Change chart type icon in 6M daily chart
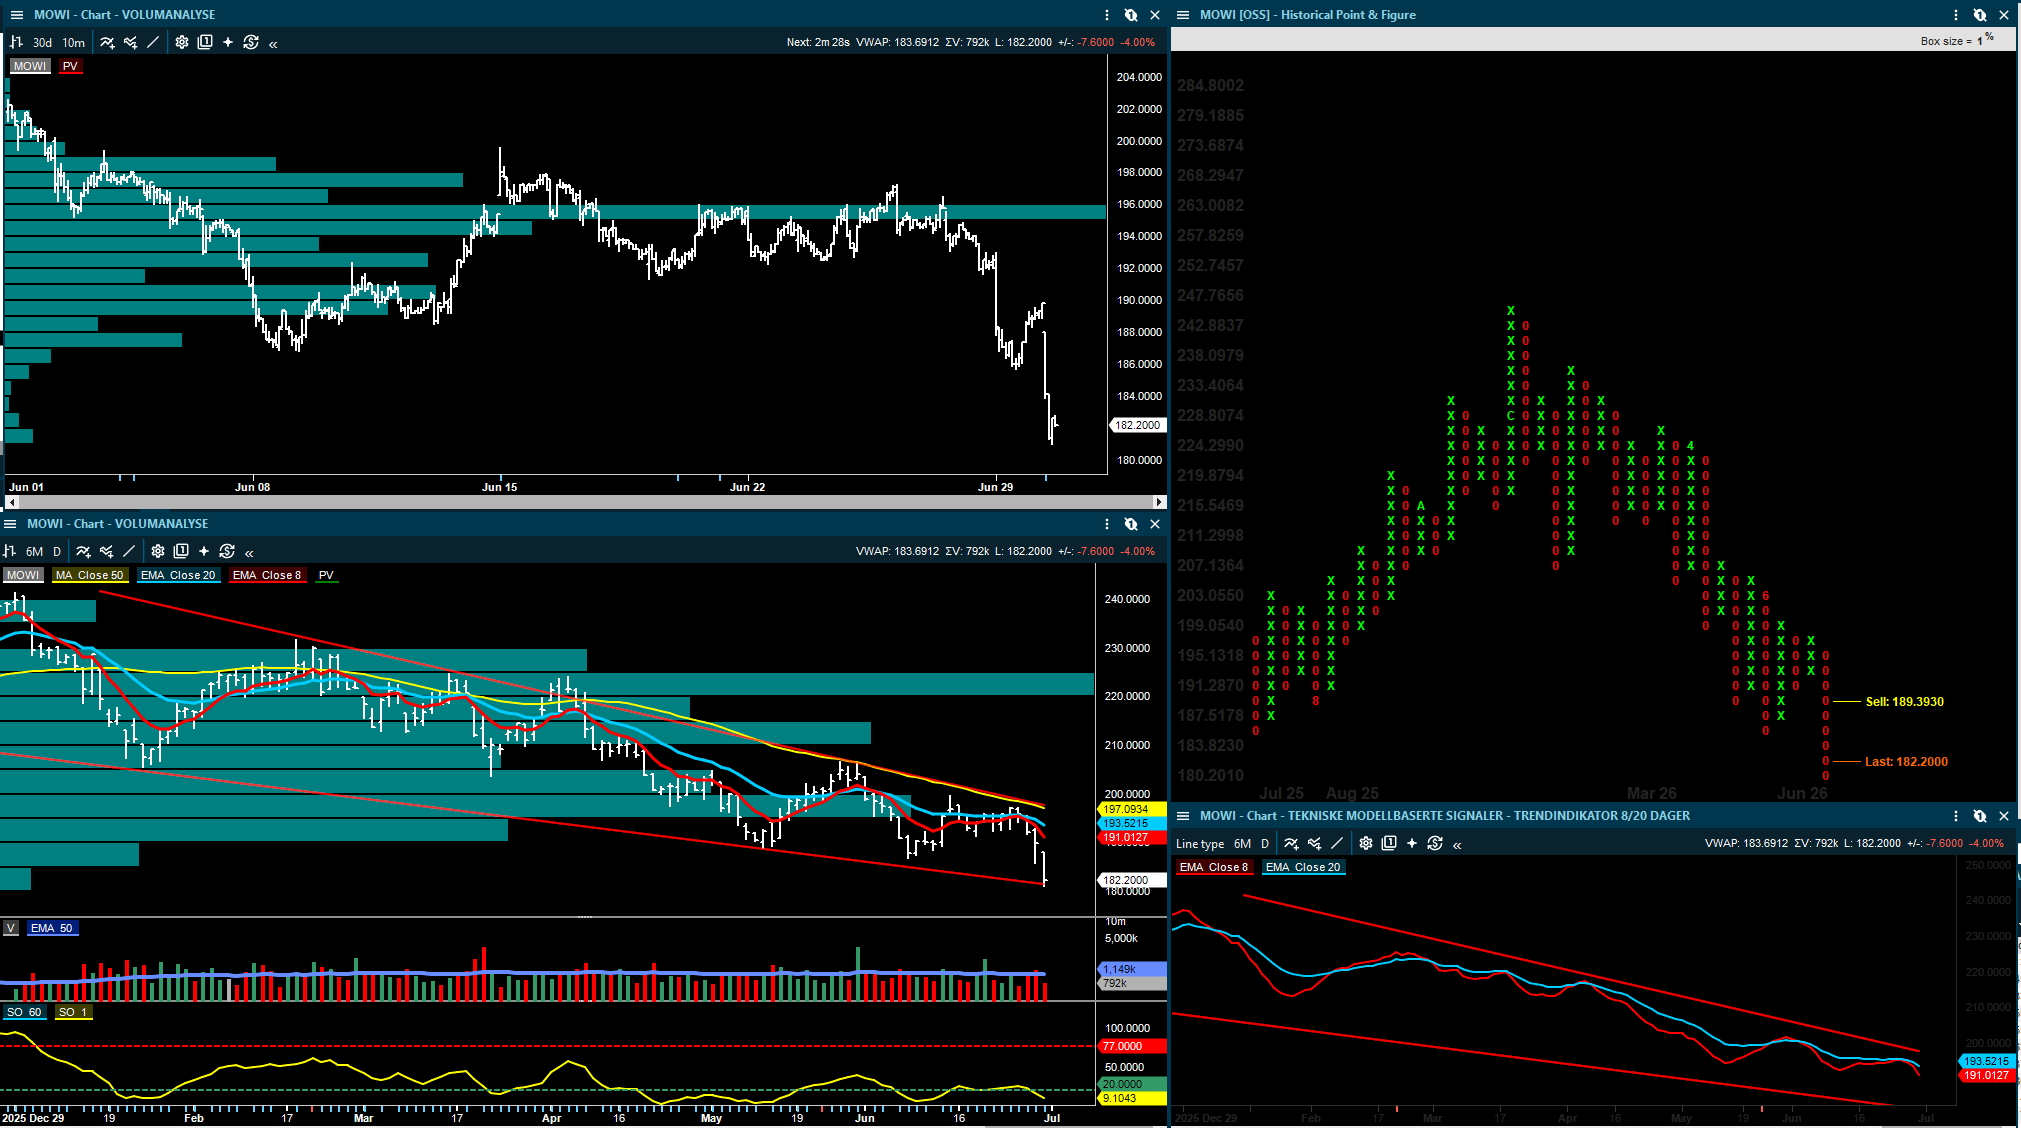2021x1128 pixels. point(10,551)
